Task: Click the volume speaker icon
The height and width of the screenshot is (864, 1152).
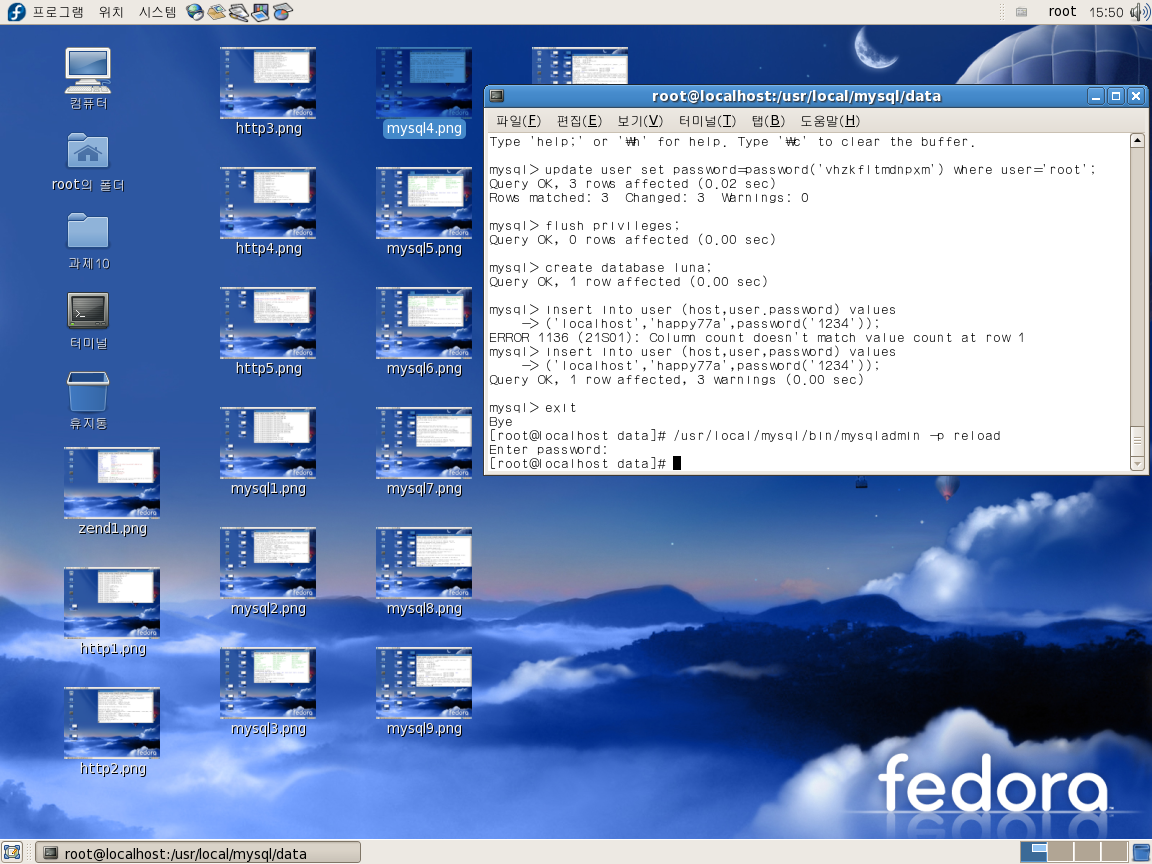Action: click(1139, 12)
